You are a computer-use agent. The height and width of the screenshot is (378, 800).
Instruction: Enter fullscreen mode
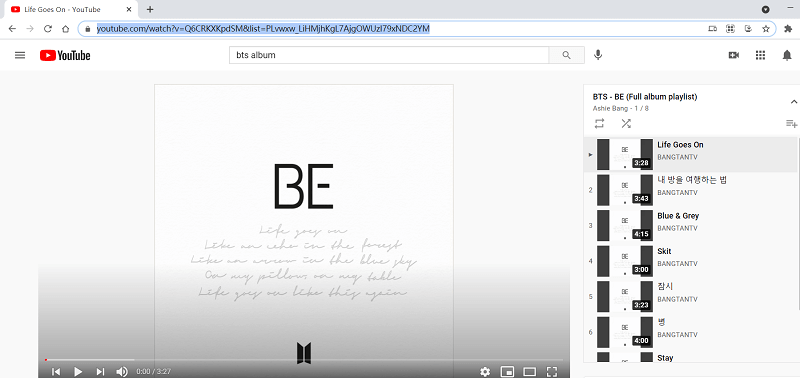pyautogui.click(x=552, y=371)
